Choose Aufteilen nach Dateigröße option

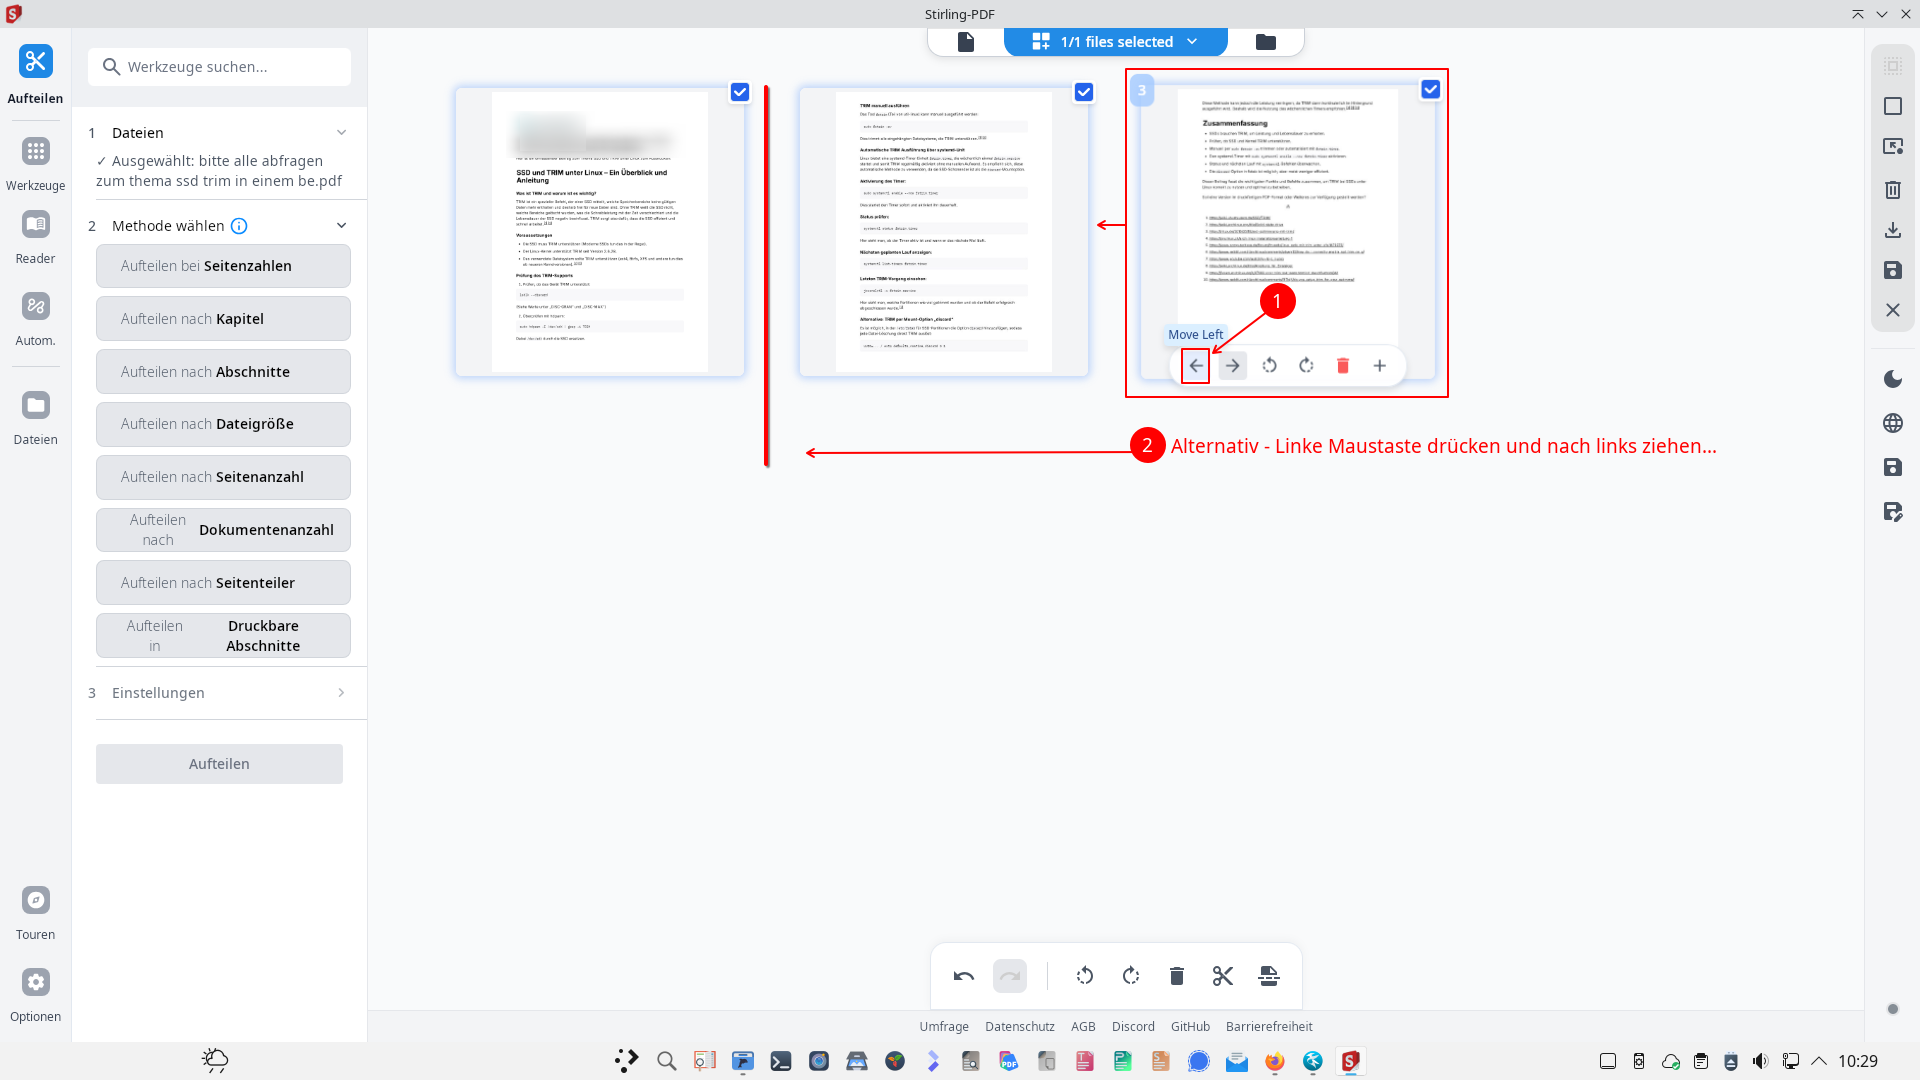223,424
